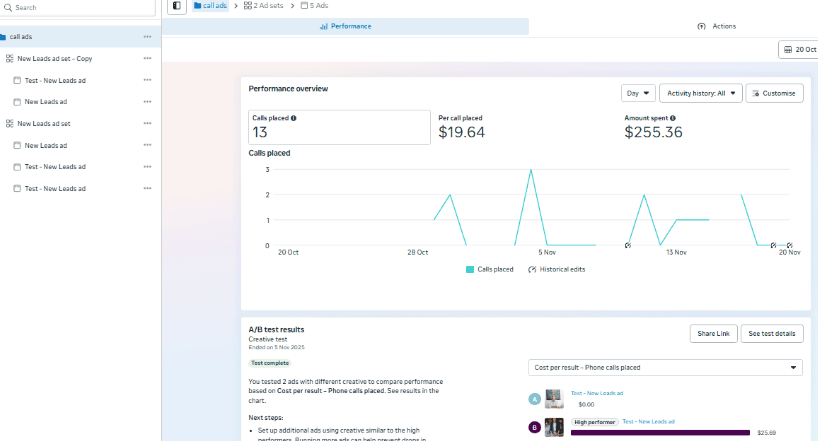This screenshot has height=441, width=834.
Task: Click the ad set icon for New Leads ad set
Action: pyautogui.click(x=9, y=123)
